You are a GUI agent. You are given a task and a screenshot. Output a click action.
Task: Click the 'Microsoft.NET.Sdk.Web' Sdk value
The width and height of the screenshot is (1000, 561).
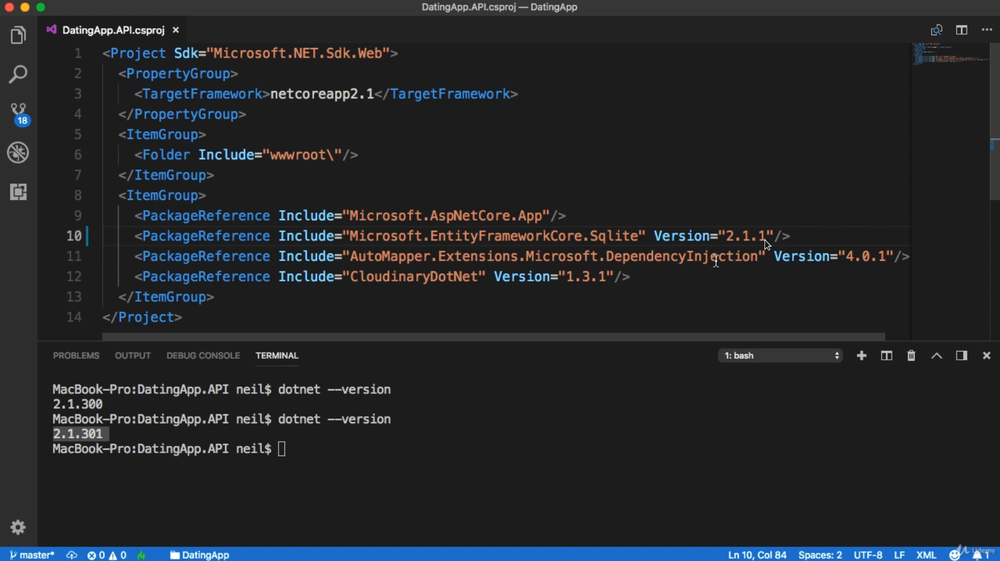pos(298,53)
